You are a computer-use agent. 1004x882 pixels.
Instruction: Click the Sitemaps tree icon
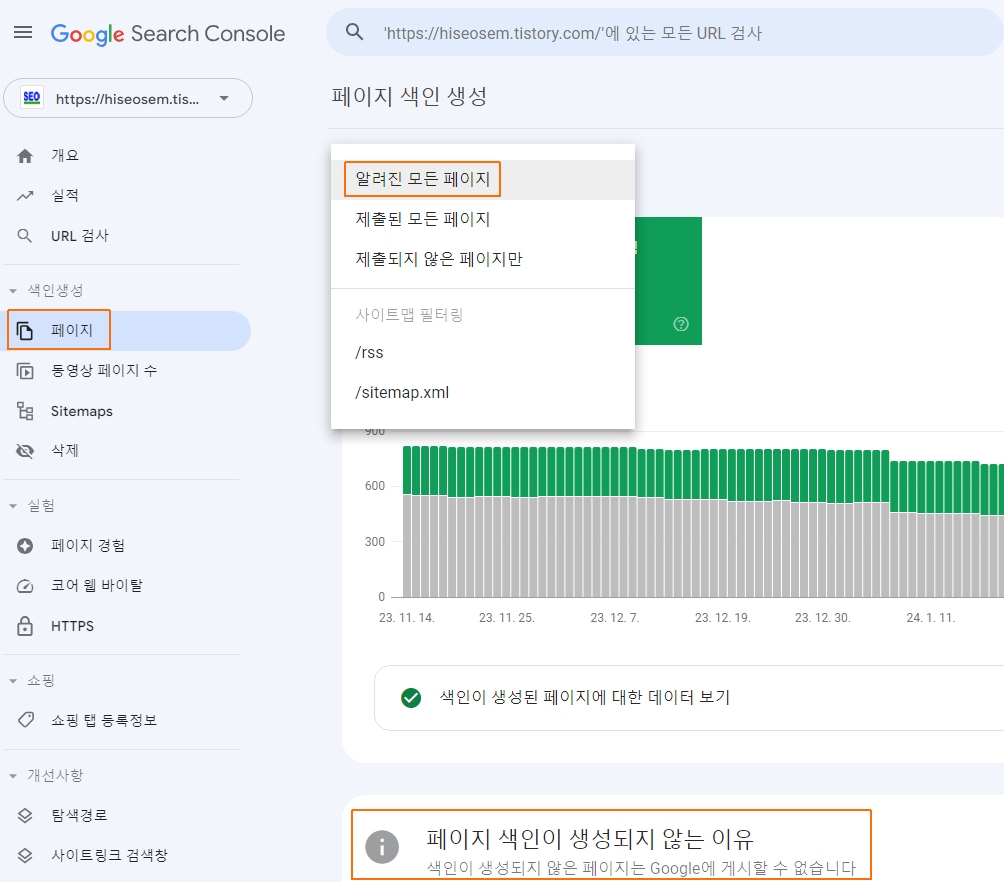click(x=26, y=411)
